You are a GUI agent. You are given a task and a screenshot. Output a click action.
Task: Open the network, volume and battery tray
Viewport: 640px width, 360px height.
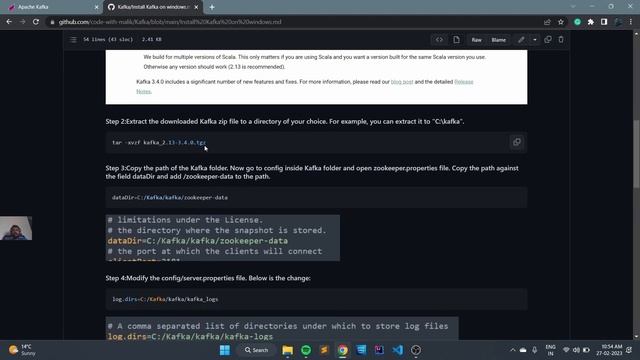[x=576, y=350]
